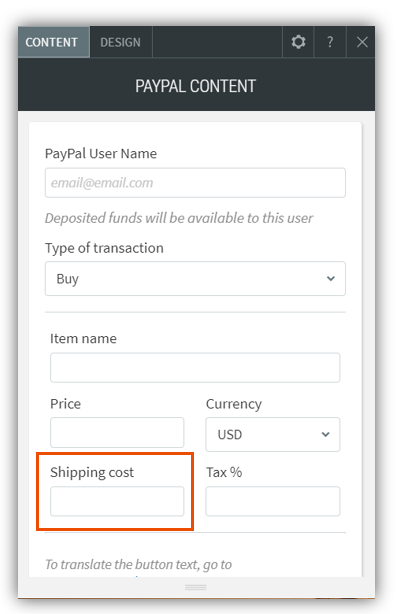Click the Shipping cost input field
The width and height of the screenshot is (397, 614).
[117, 501]
